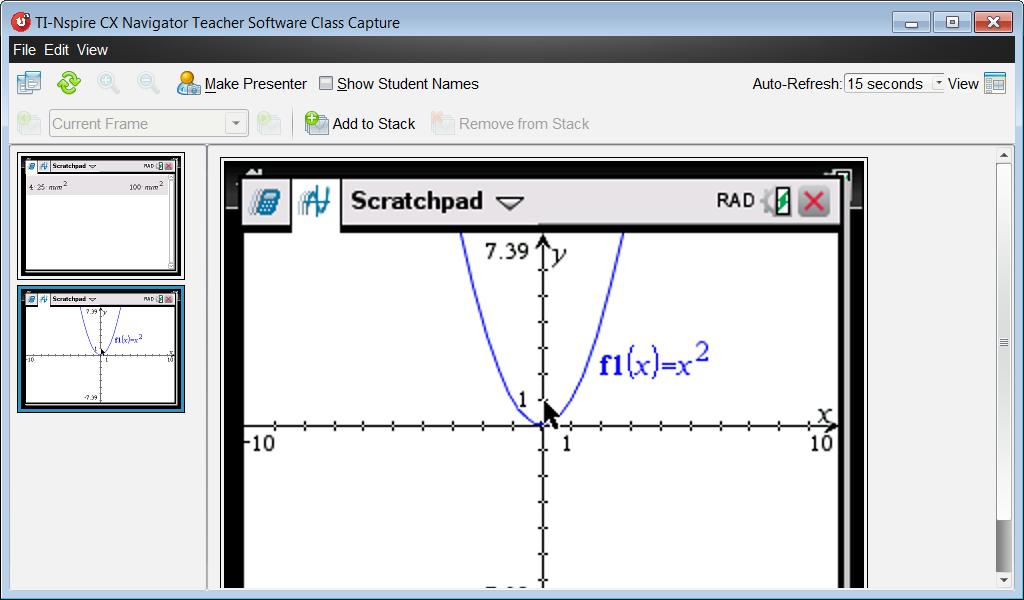Open the Scratchpad dropdown arrow
The image size is (1024, 600).
click(509, 202)
